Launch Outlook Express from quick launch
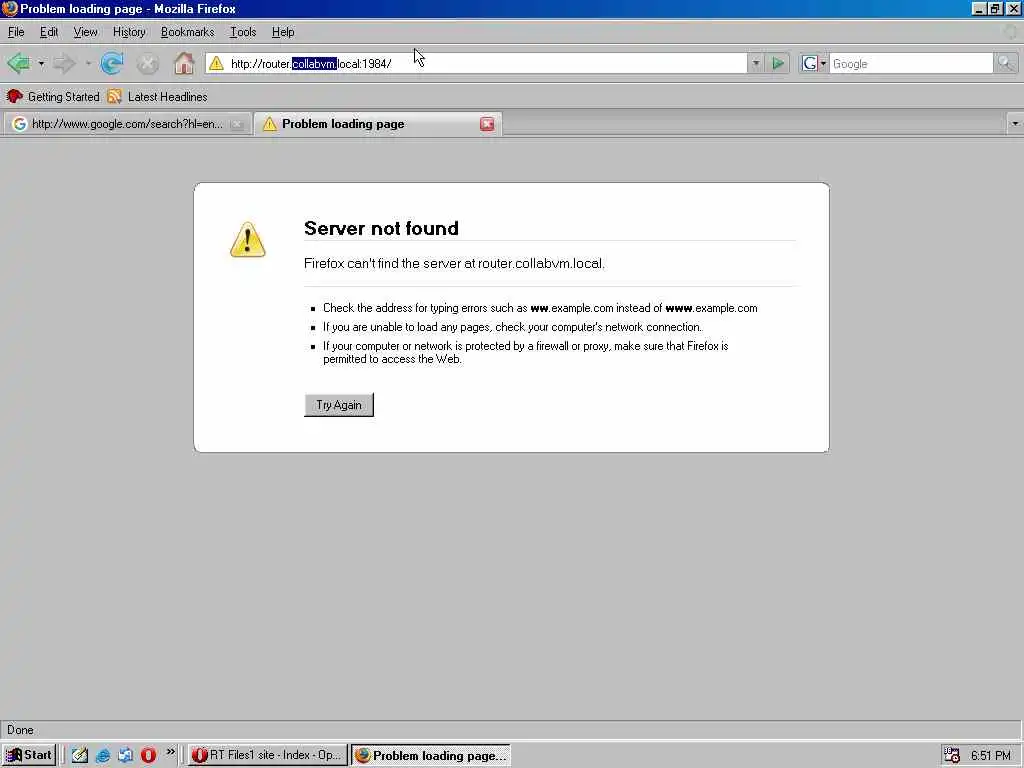Image resolution: width=1024 pixels, height=768 pixels. coord(125,755)
